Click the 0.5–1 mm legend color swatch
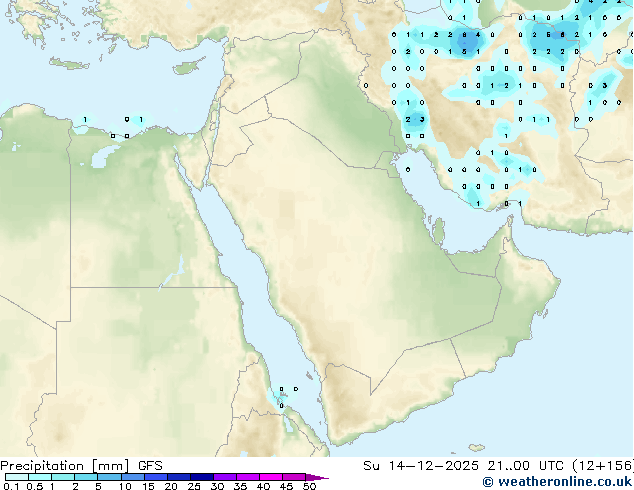This screenshot has height=490, width=634. point(40,477)
